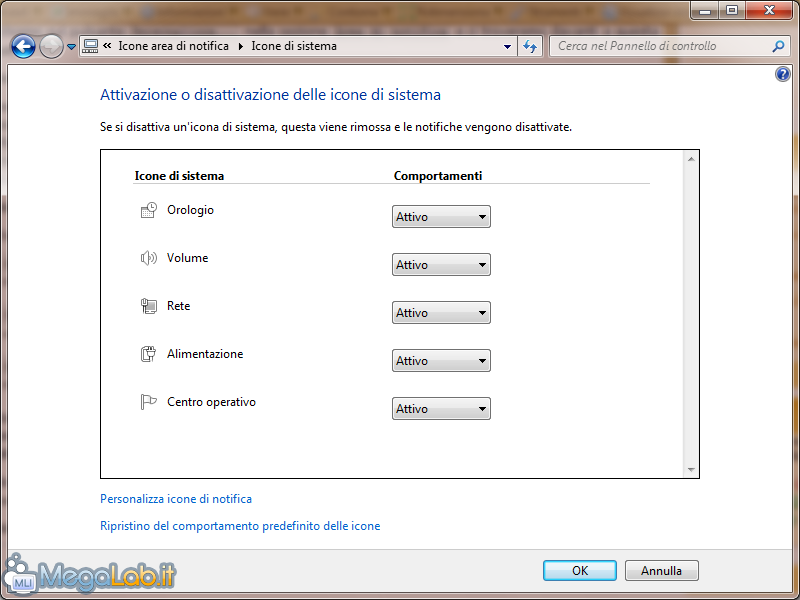Open help with the question mark icon
This screenshot has height=600, width=800.
[x=783, y=74]
